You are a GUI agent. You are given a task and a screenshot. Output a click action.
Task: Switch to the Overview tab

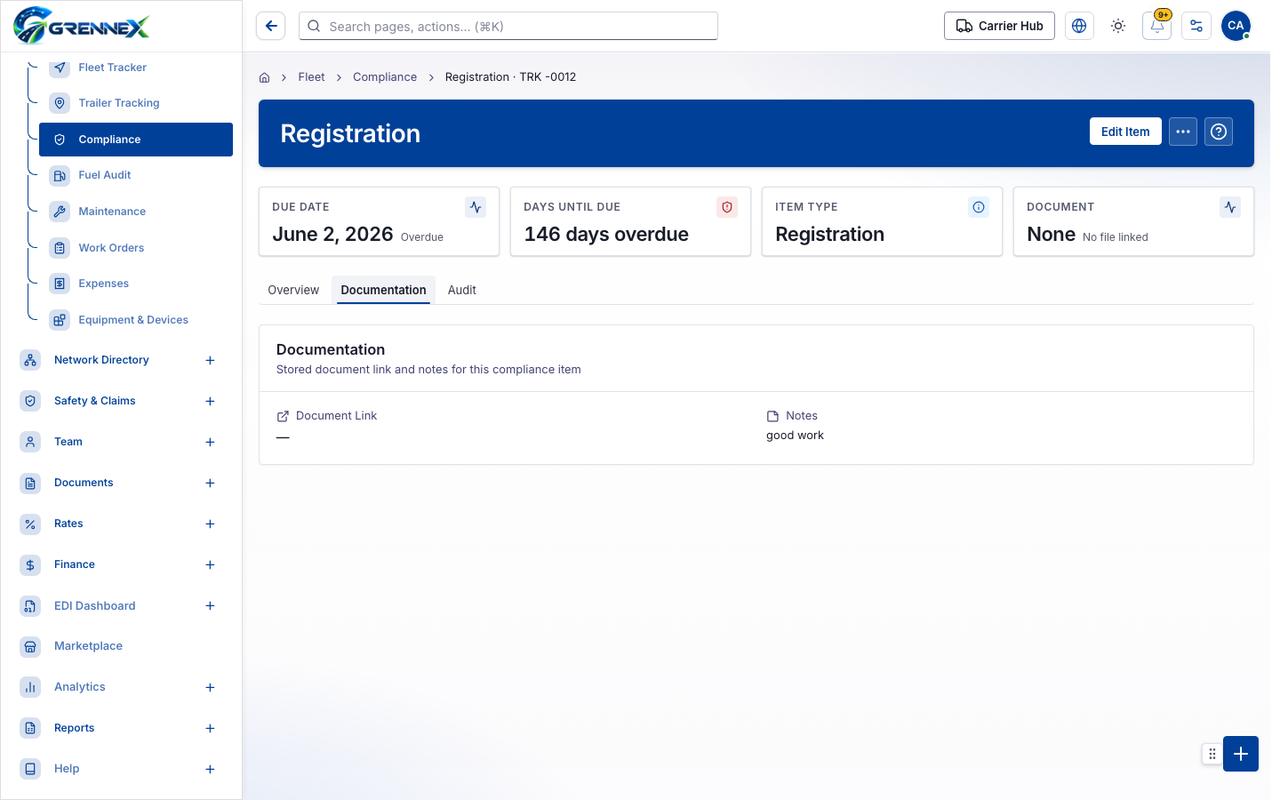(293, 290)
